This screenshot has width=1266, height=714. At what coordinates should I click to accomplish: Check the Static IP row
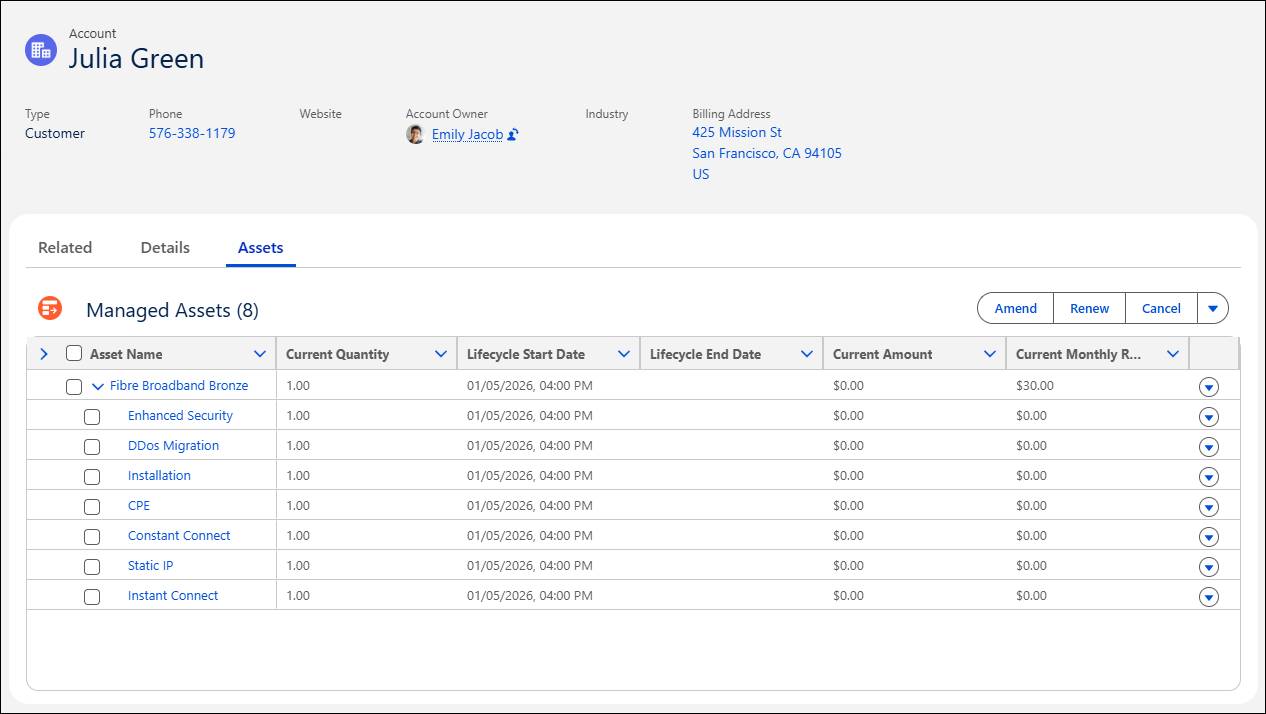[x=92, y=566]
